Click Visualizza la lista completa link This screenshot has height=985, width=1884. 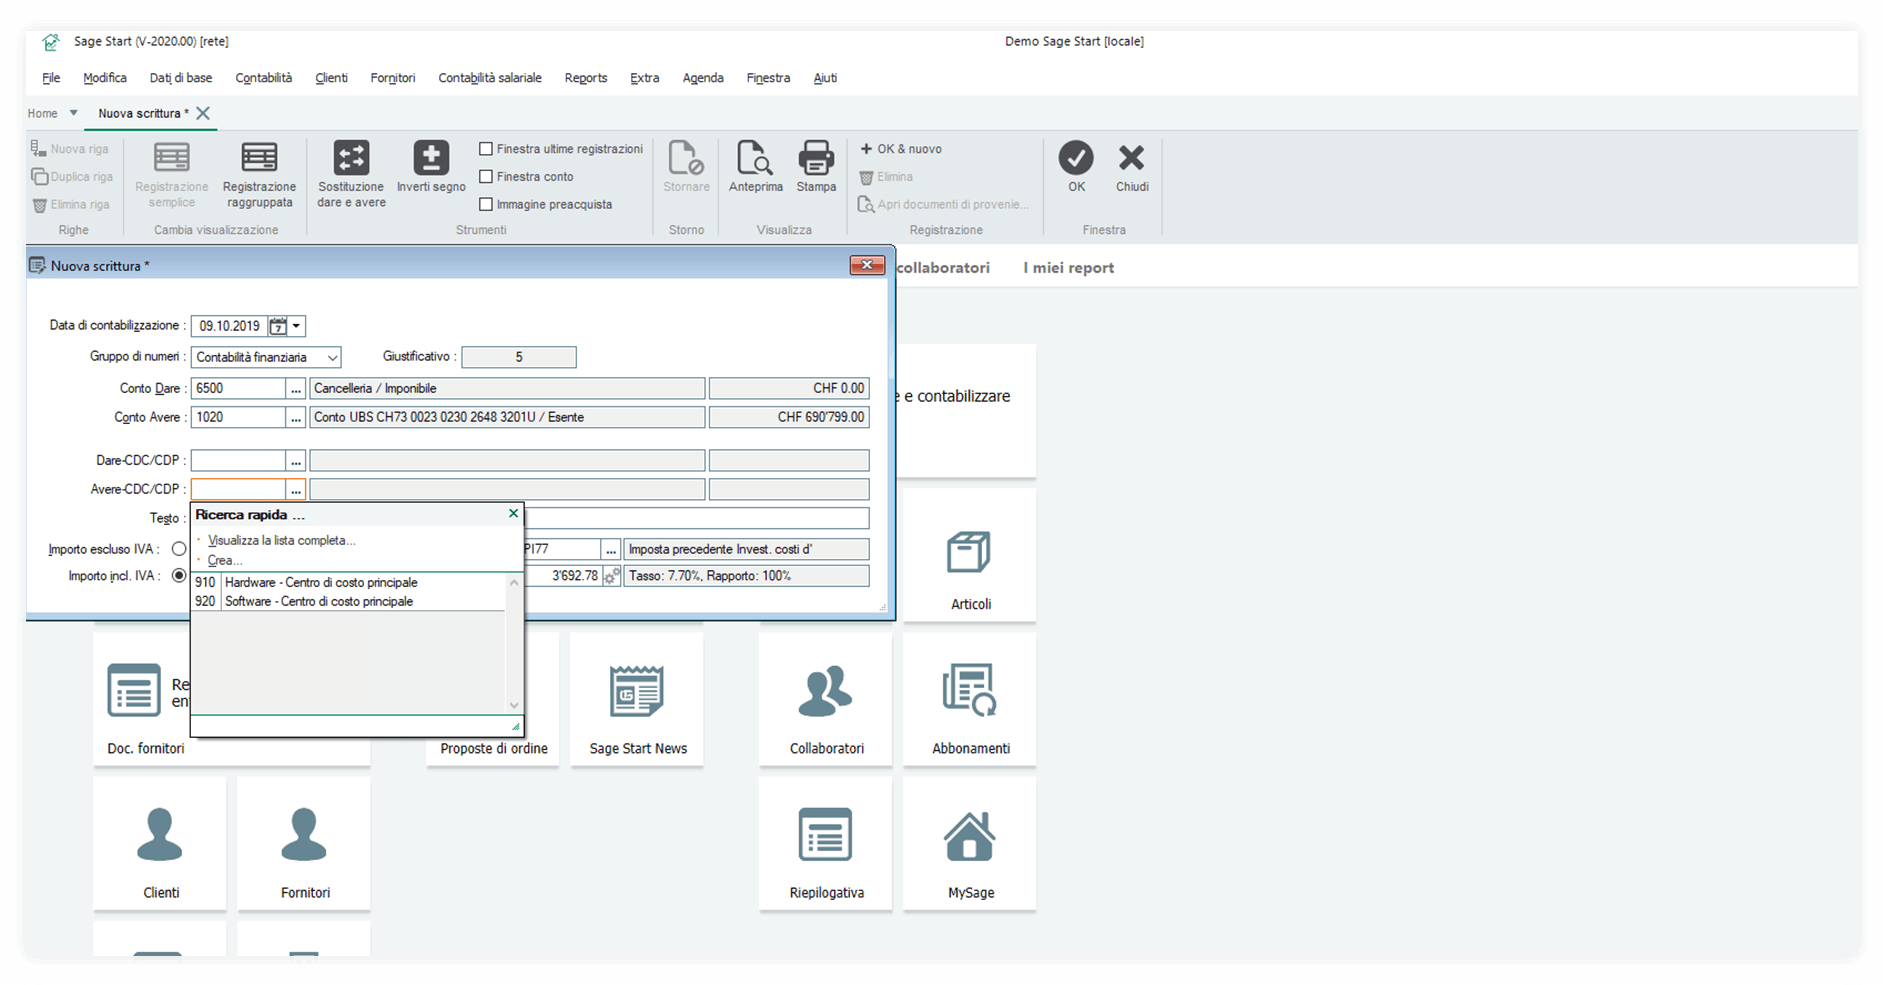281,541
